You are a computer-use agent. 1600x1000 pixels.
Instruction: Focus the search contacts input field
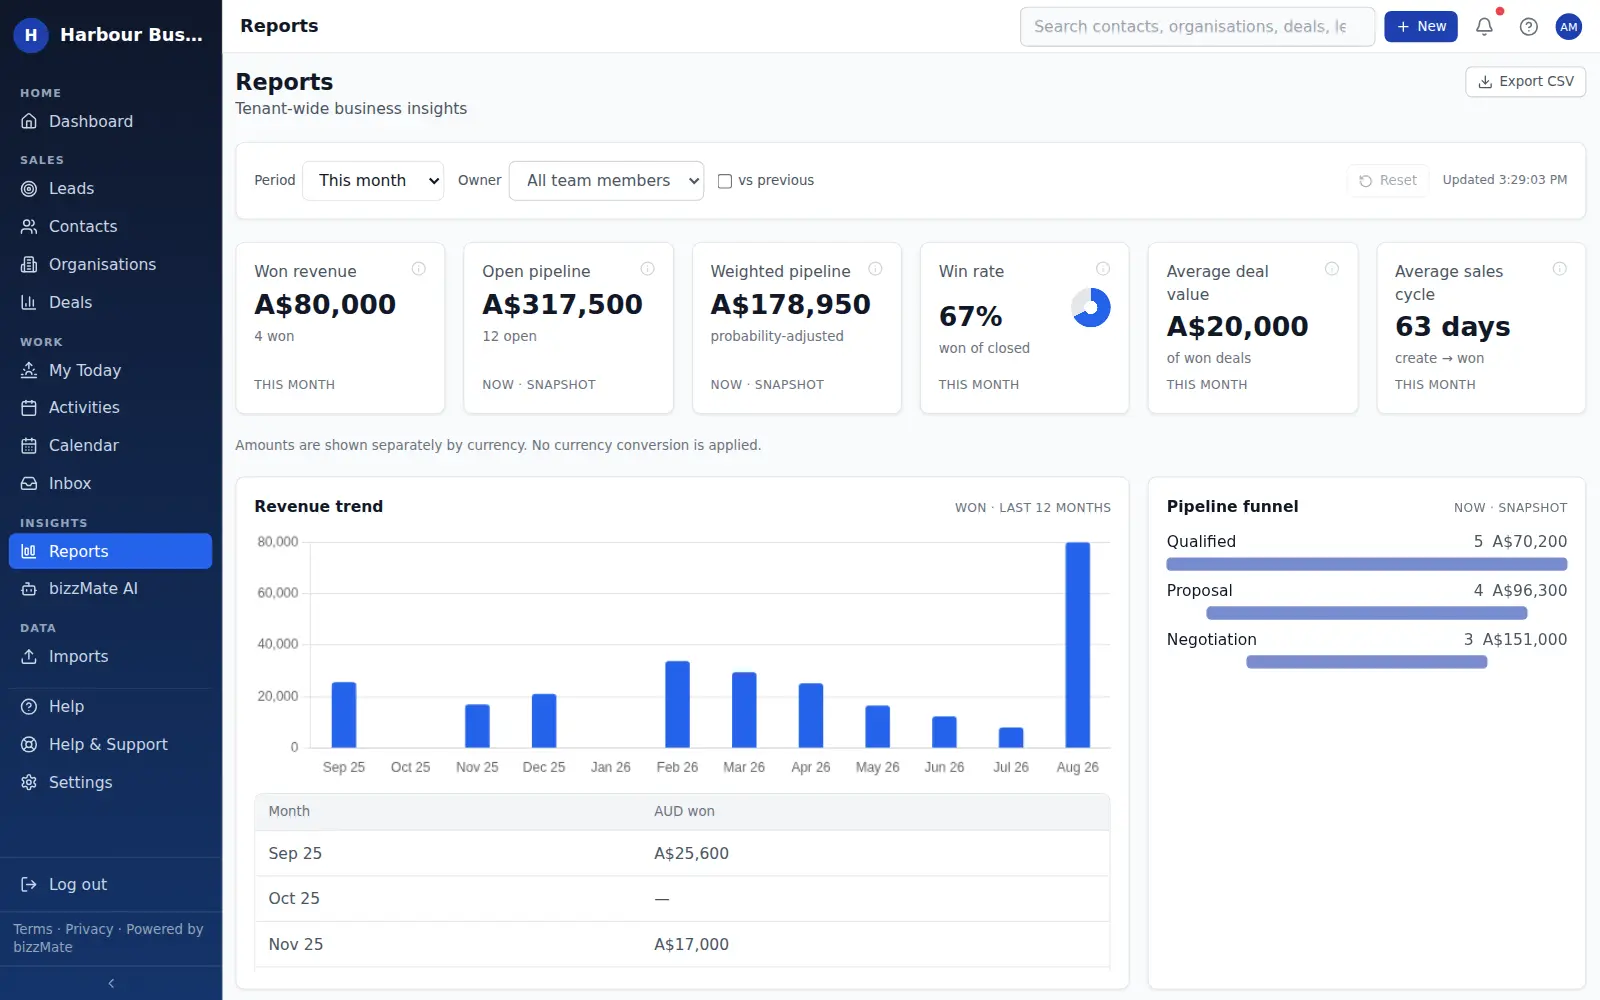(x=1197, y=27)
